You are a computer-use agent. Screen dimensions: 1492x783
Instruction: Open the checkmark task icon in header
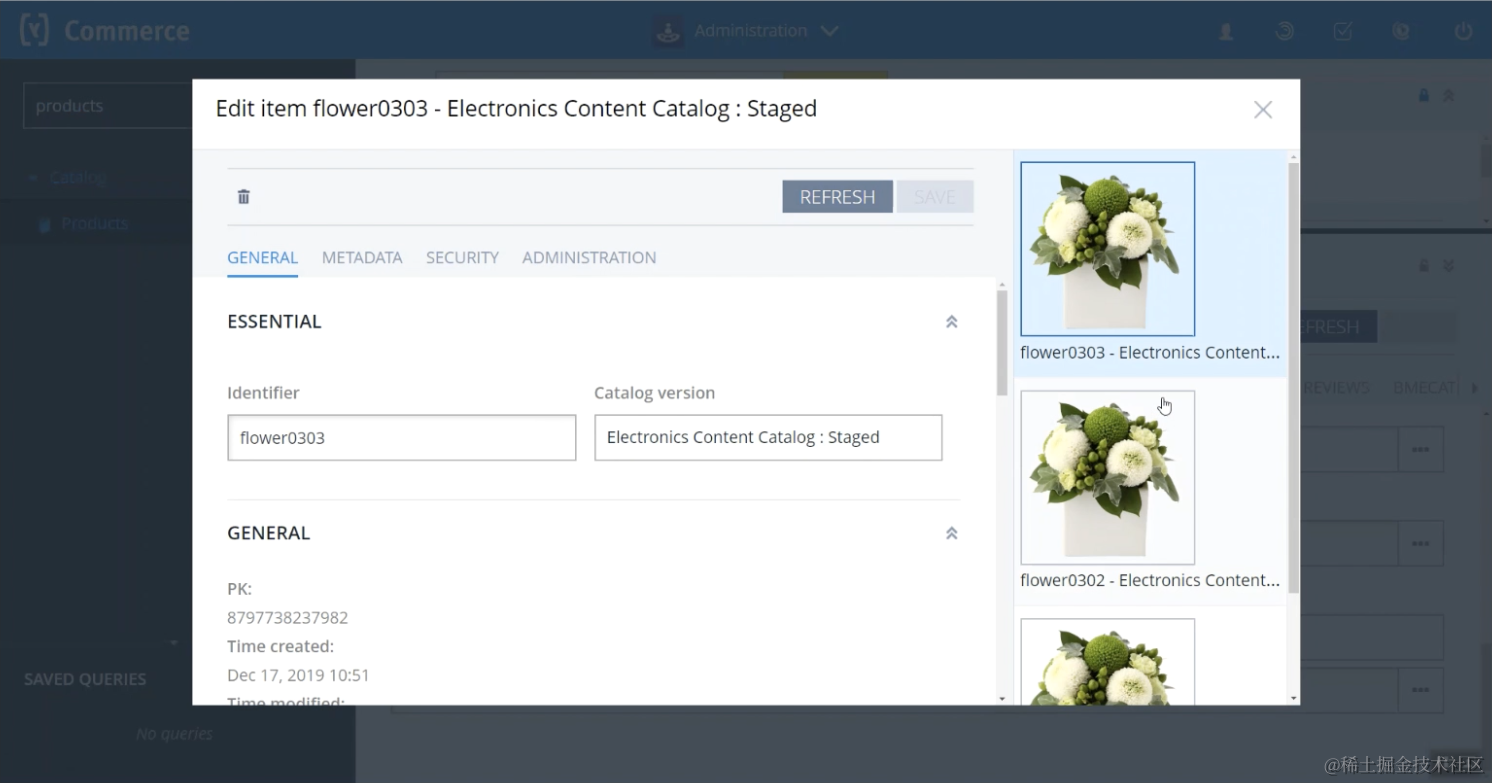(x=1343, y=31)
